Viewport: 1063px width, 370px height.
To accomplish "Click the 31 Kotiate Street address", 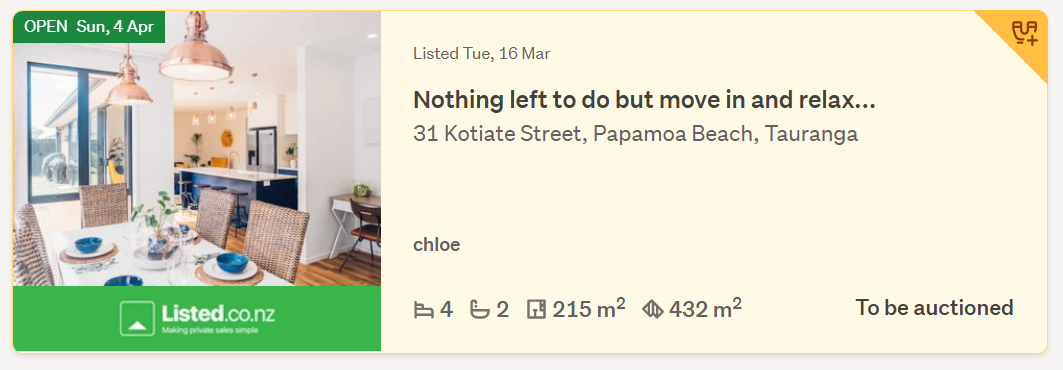I will pos(636,133).
